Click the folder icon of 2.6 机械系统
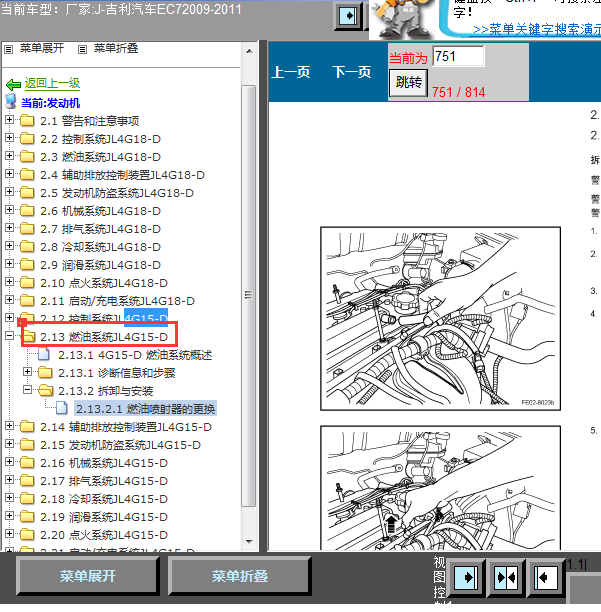The height and width of the screenshot is (612, 601). (x=27, y=211)
